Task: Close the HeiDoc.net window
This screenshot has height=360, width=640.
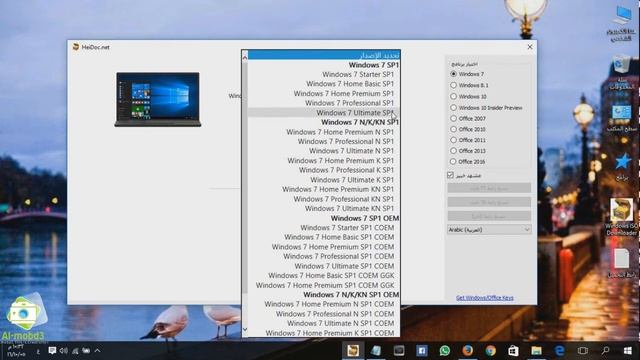Action: [x=530, y=47]
